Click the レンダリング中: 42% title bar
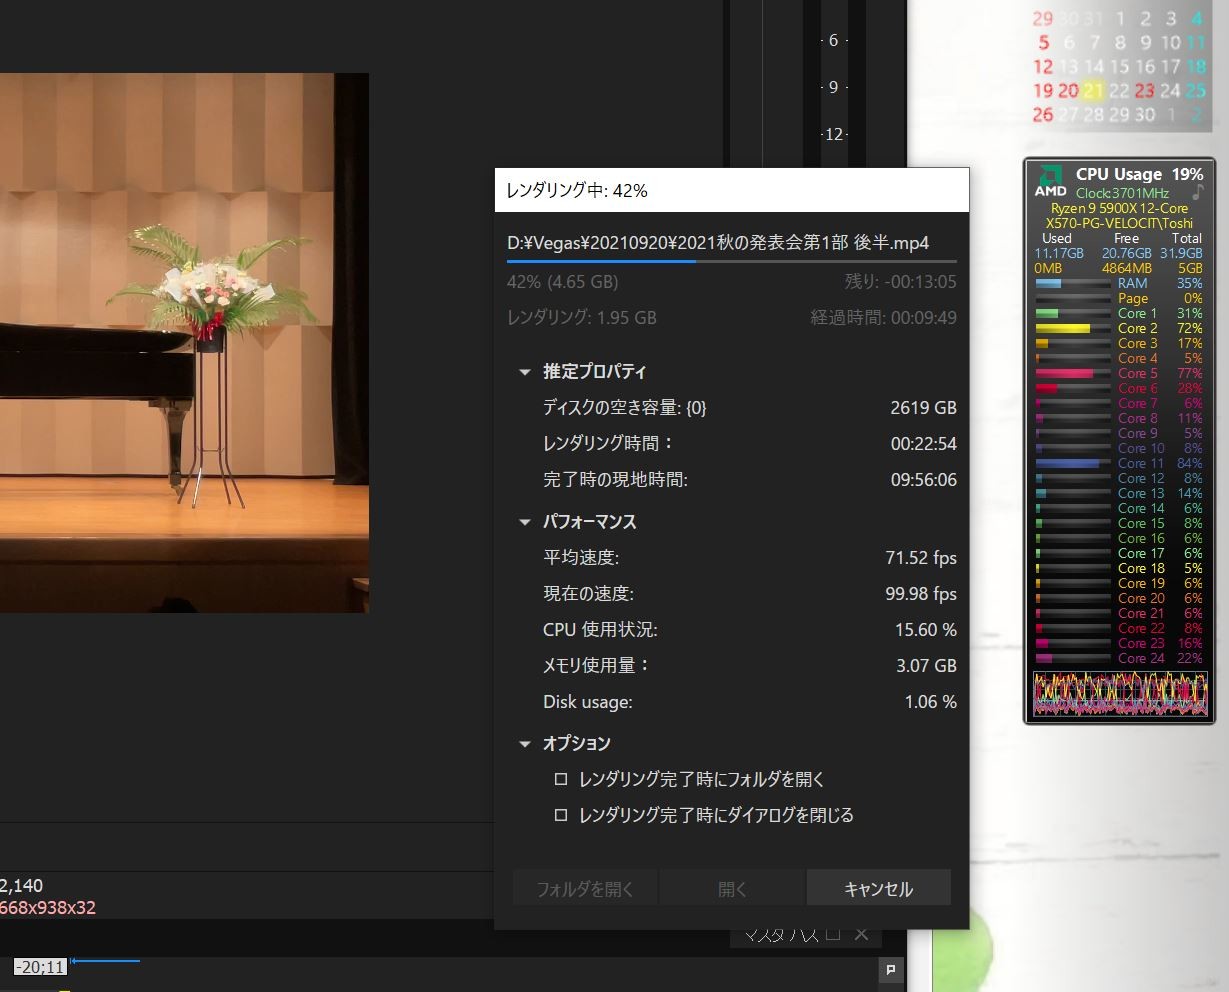The image size is (1229, 992). pos(731,190)
